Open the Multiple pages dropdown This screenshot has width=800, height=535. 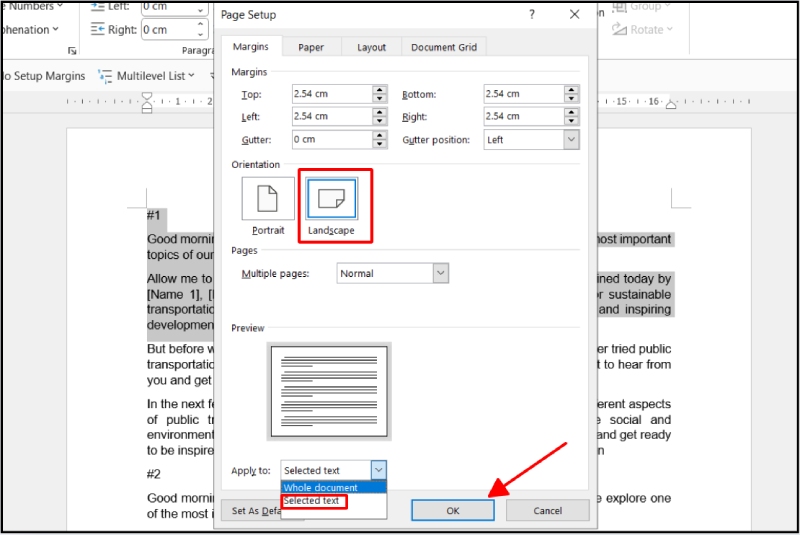tap(441, 273)
